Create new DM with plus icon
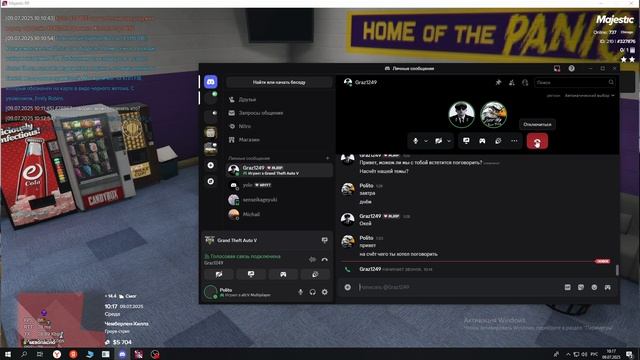This screenshot has width=640, height=360. [327, 158]
